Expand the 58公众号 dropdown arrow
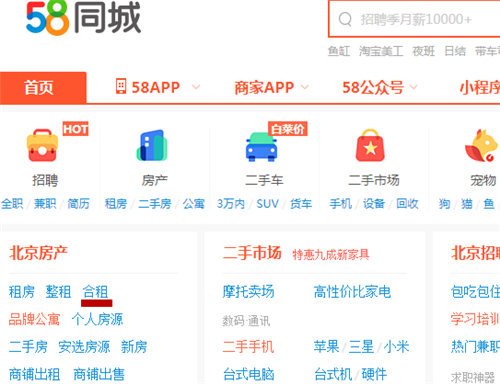 coord(413,87)
